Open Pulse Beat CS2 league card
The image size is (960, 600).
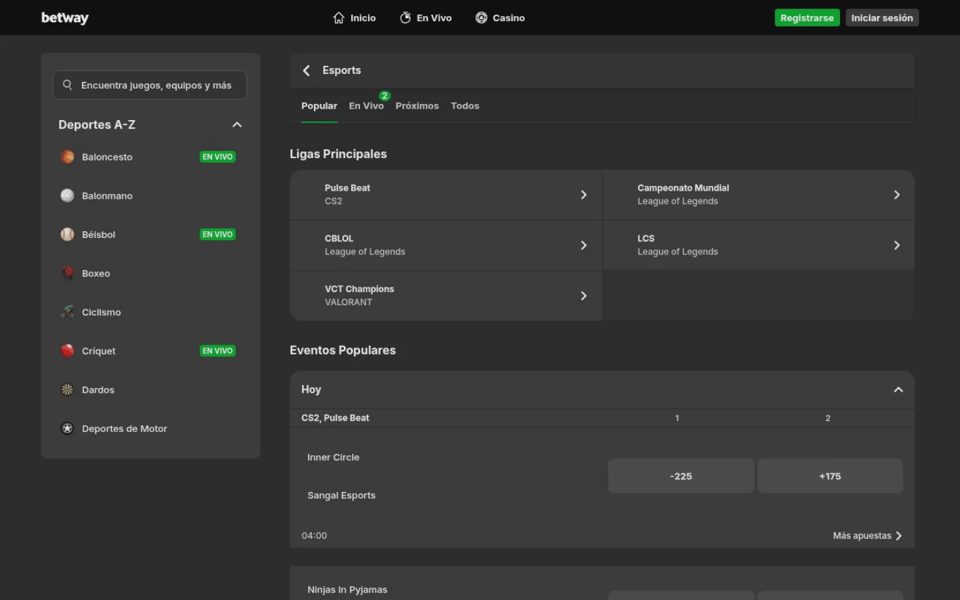click(446, 195)
